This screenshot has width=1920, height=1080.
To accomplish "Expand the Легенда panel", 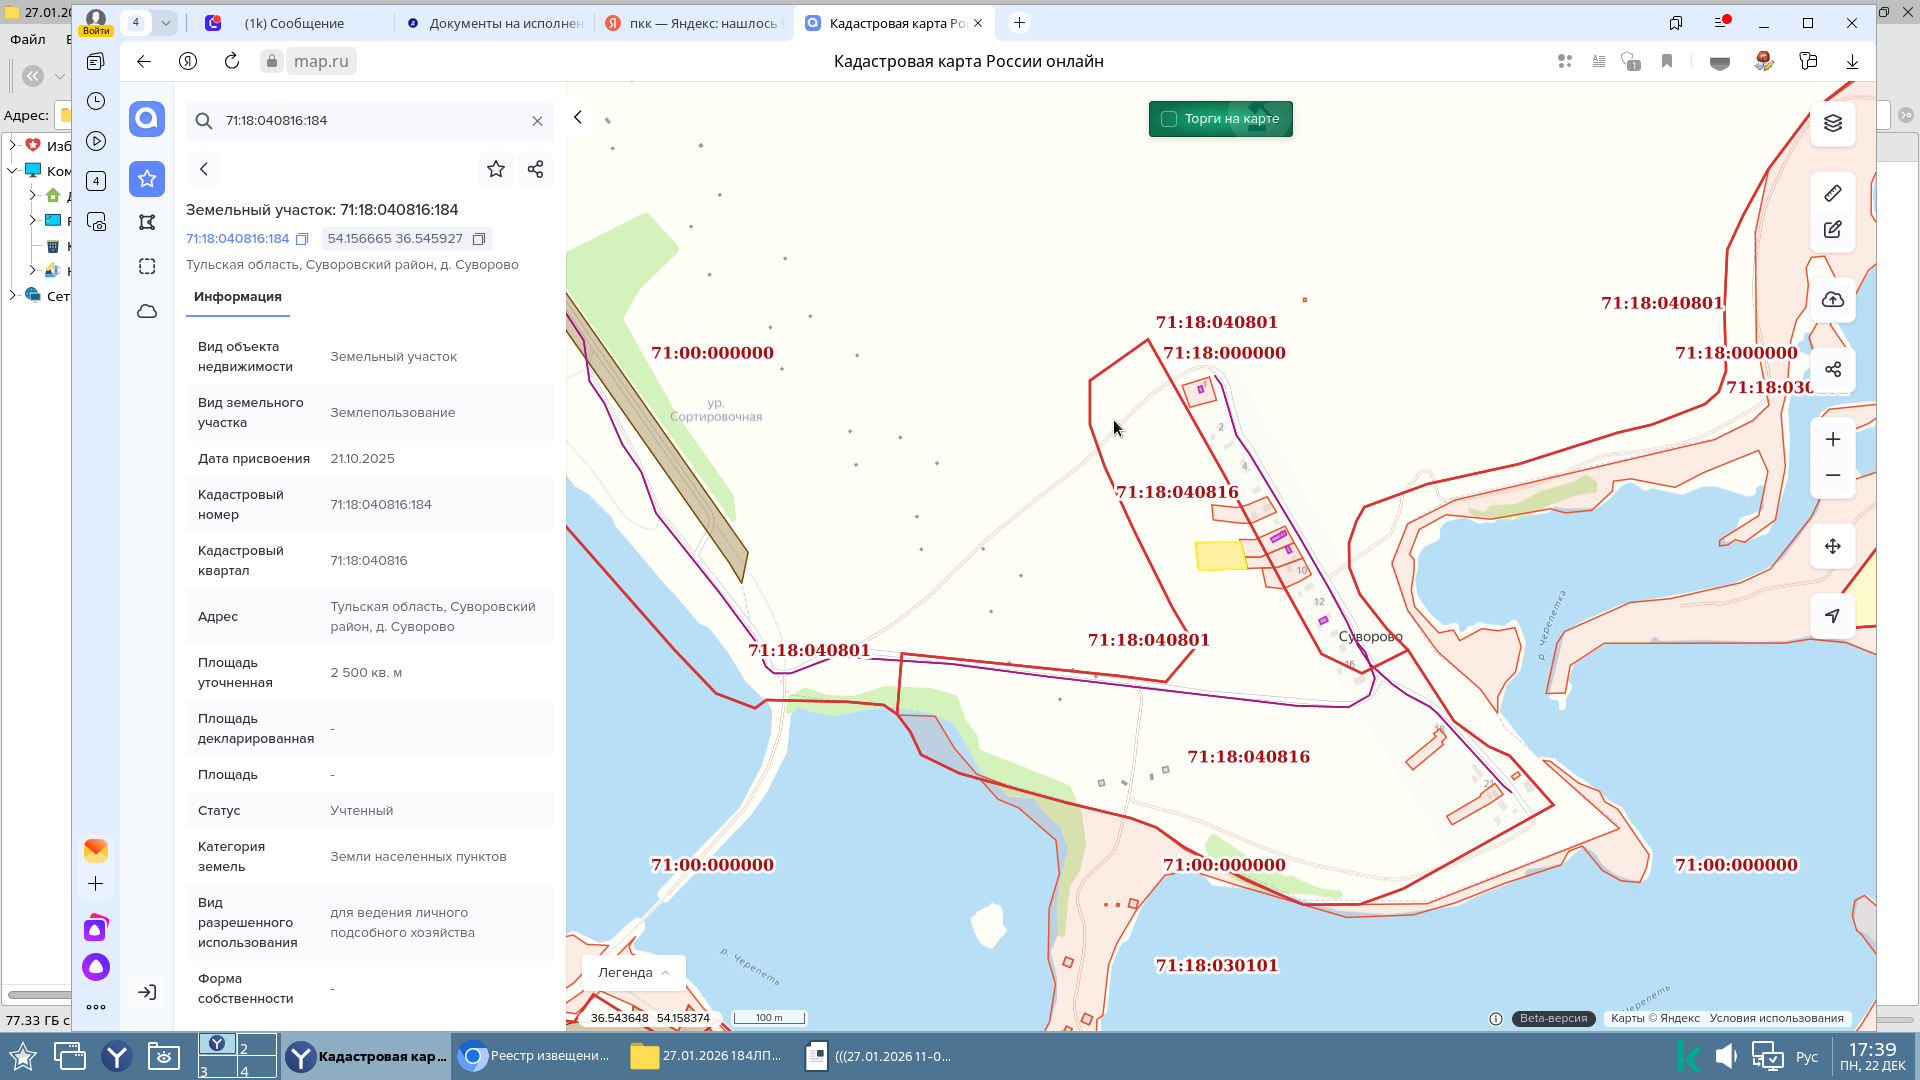I will pos(633,972).
